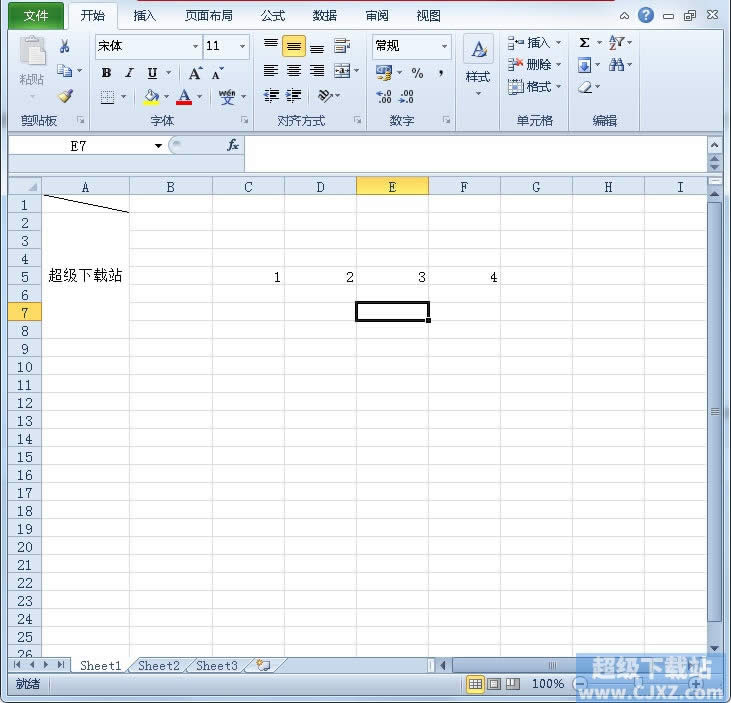Open the font color dropdown arrow

[x=200, y=97]
